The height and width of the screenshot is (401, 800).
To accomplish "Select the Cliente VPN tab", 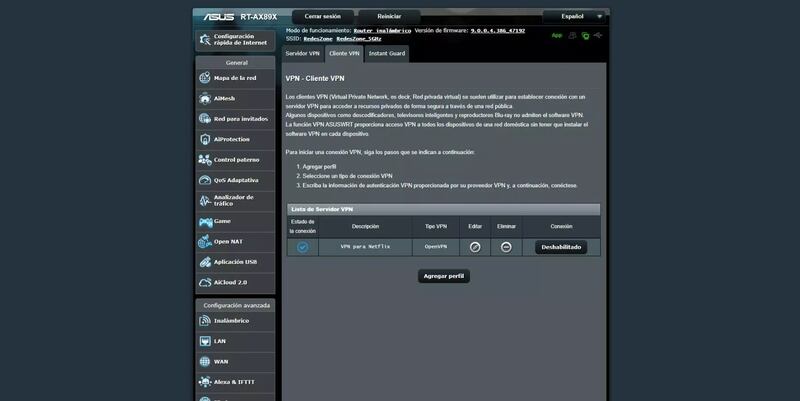I will pos(343,52).
